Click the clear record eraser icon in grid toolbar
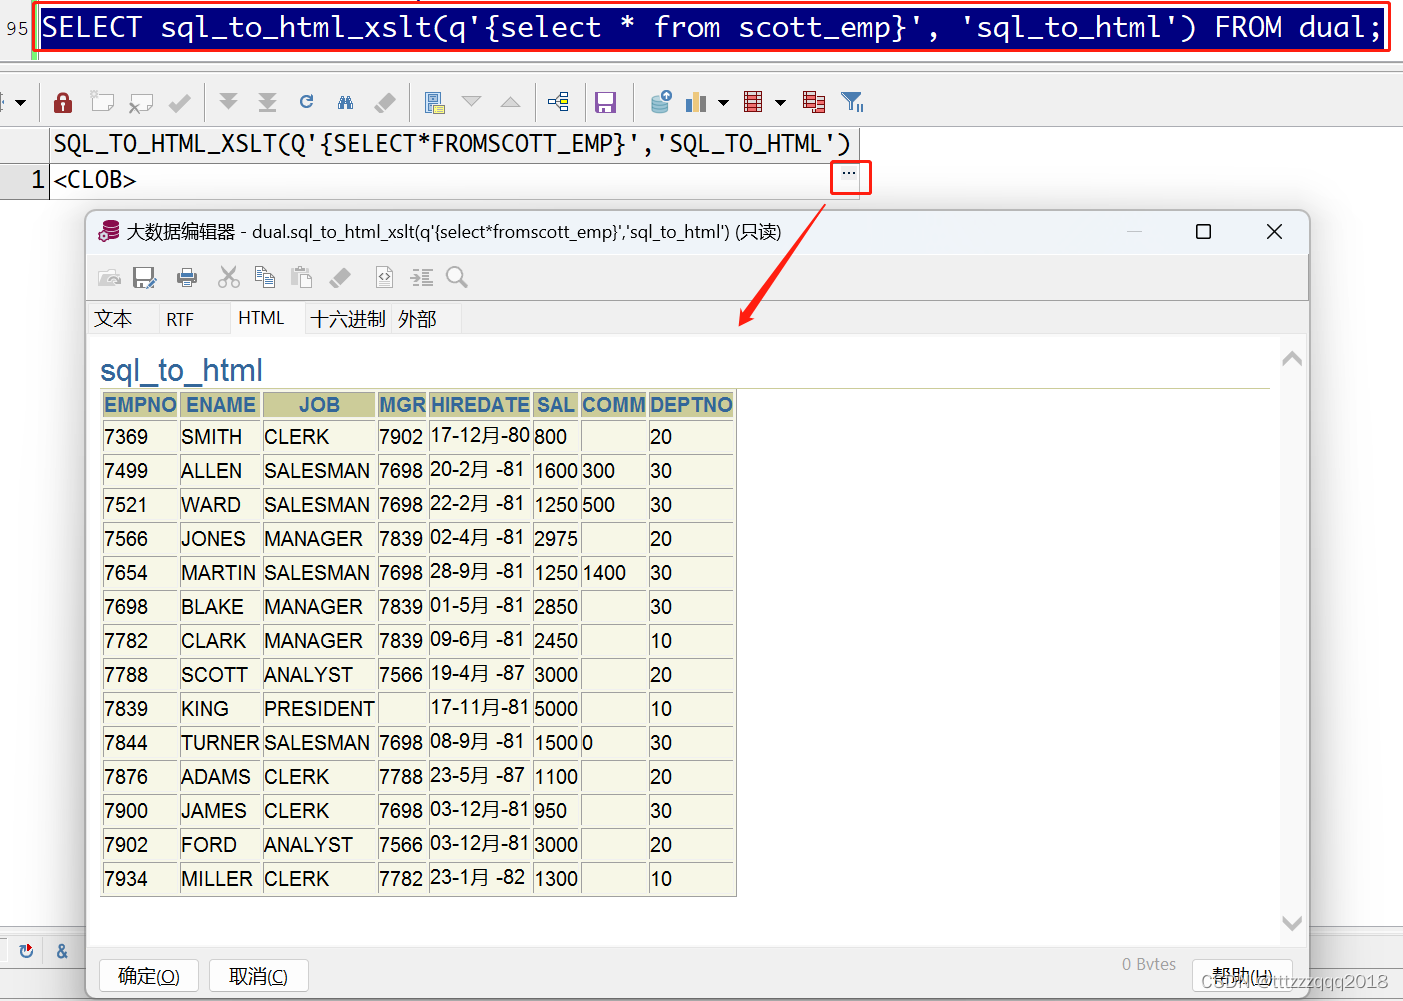 point(385,102)
